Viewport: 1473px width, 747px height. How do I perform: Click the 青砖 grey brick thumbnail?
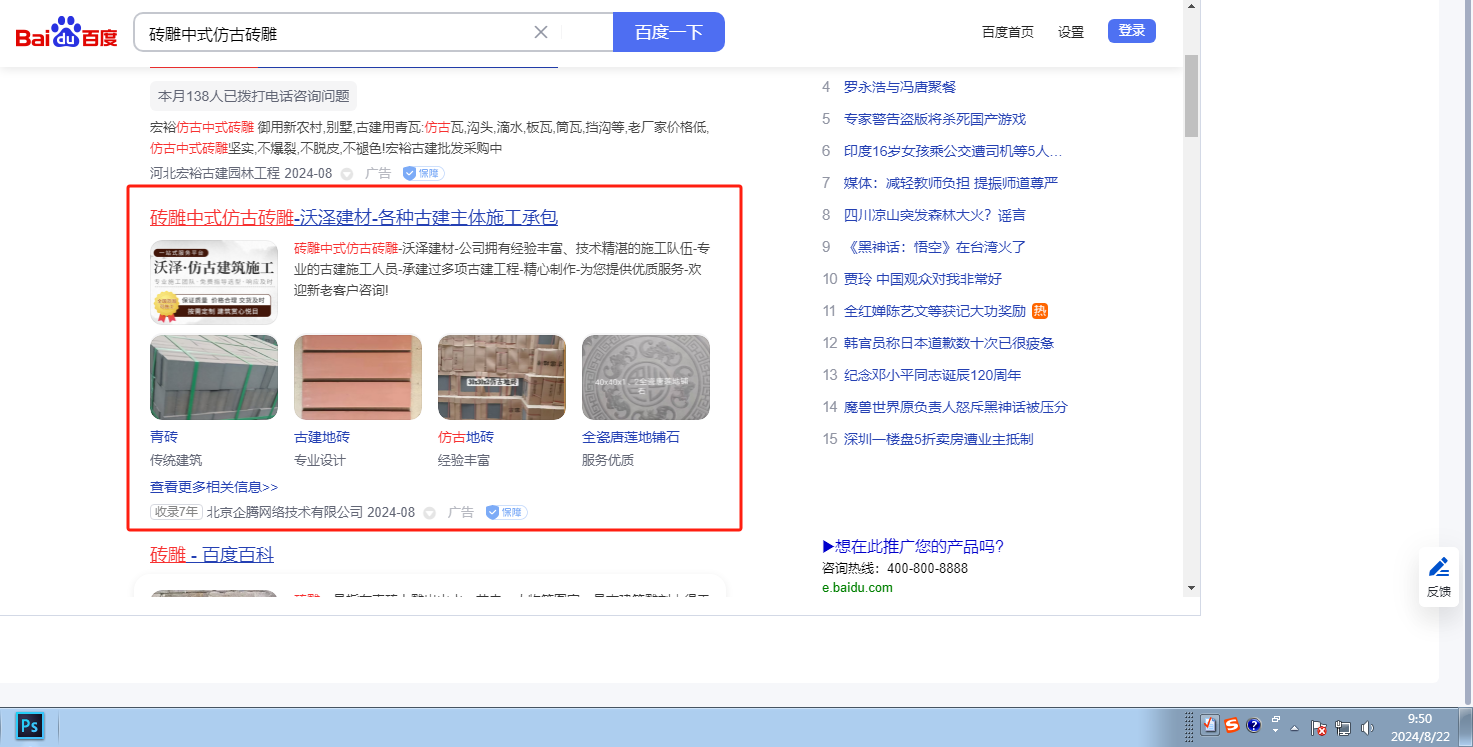click(x=214, y=377)
